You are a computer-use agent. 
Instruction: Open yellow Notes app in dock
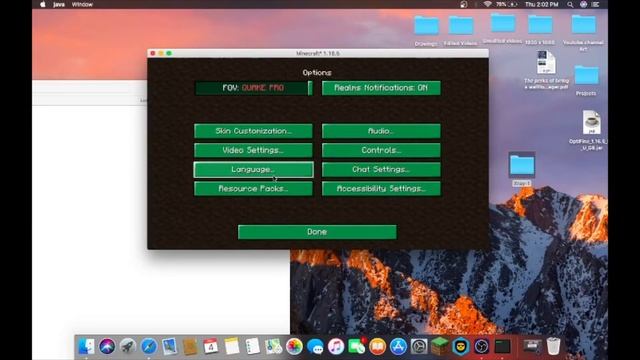(x=232, y=347)
